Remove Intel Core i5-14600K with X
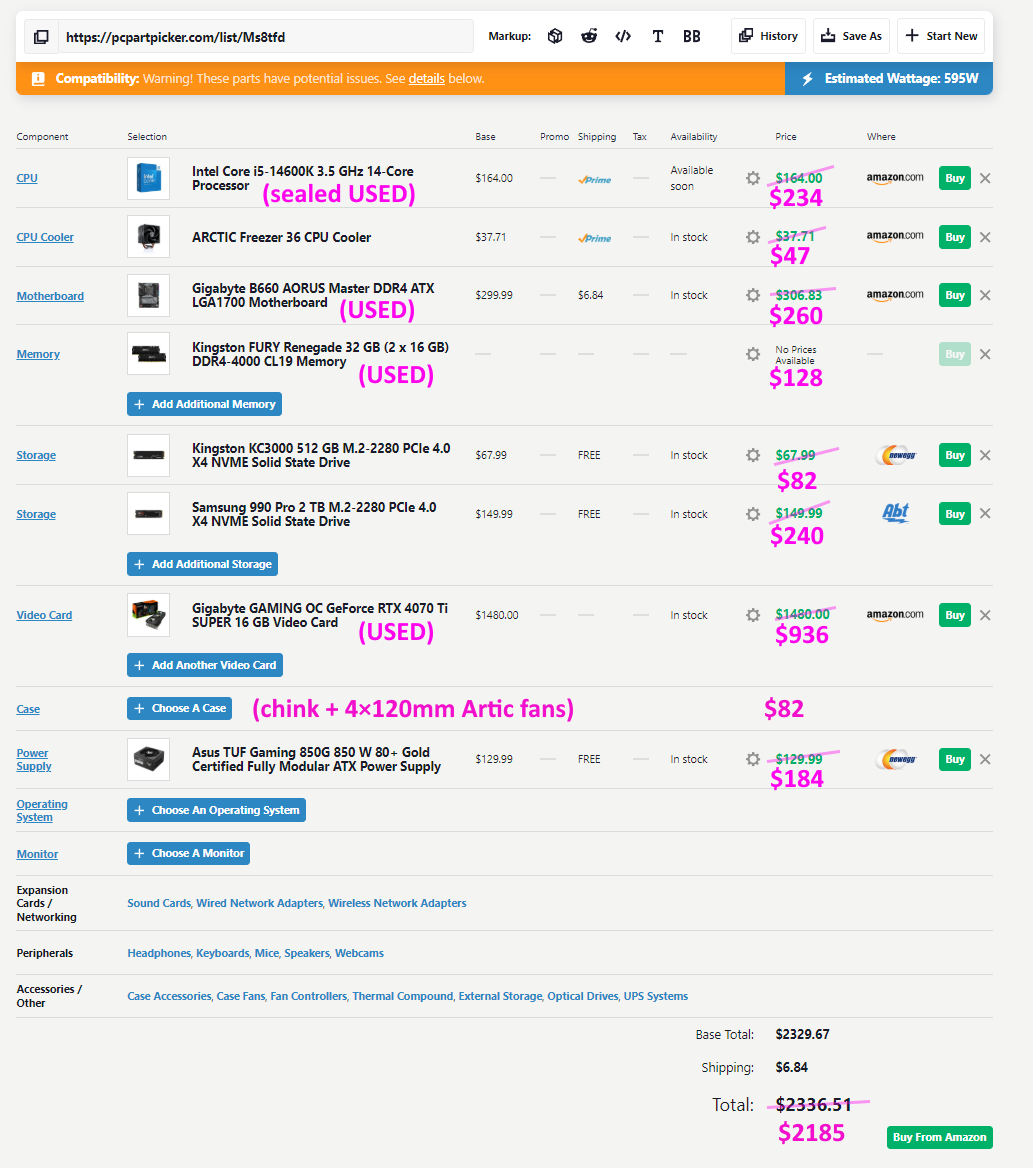The image size is (1033, 1168). coord(985,178)
